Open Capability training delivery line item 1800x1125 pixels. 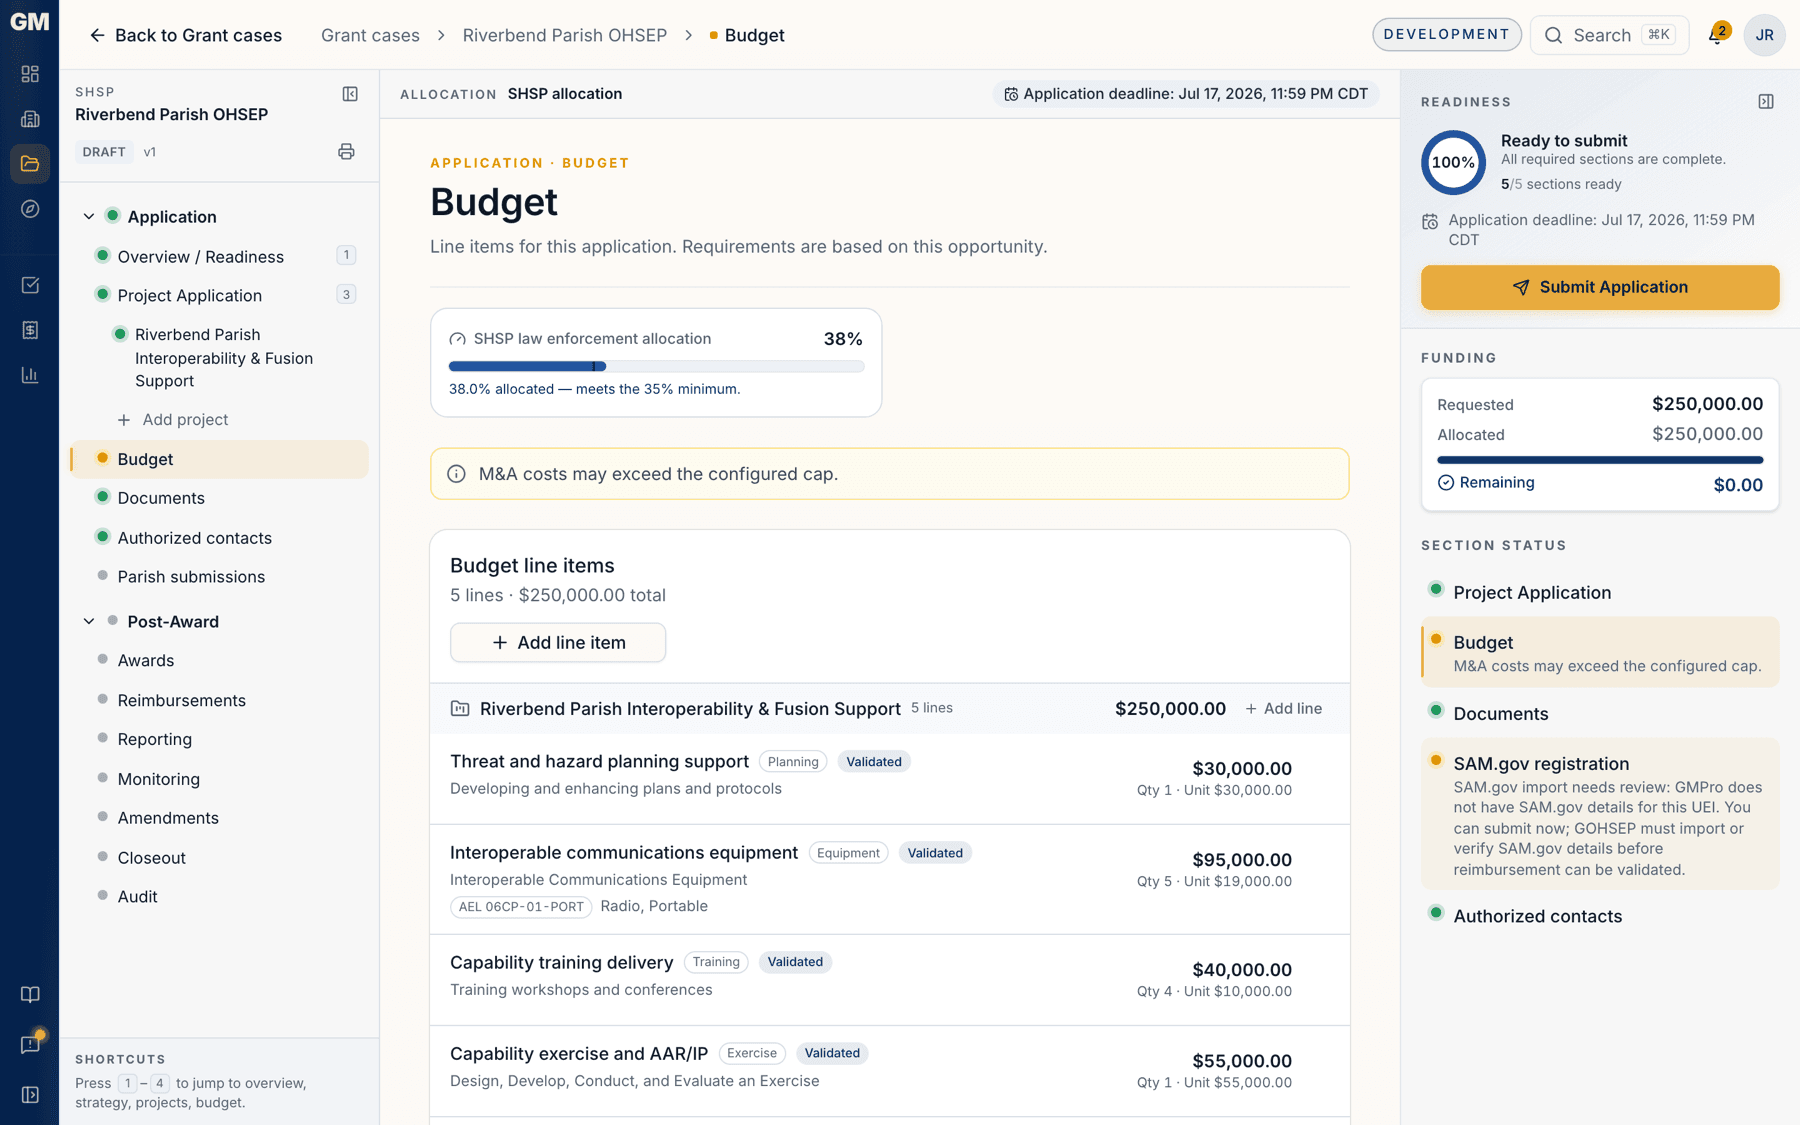pyautogui.click(x=889, y=980)
